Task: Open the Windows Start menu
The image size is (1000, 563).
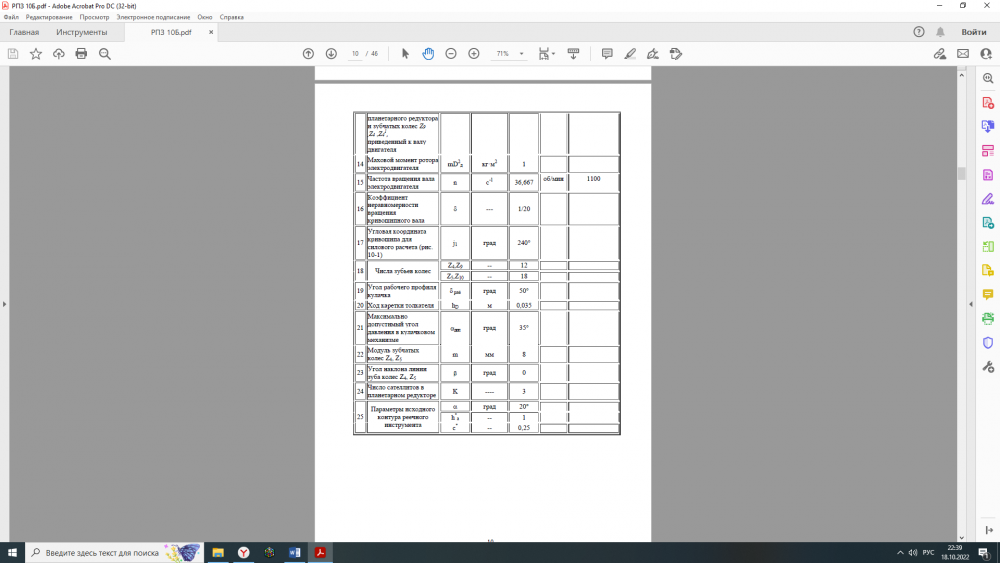Action: 12,553
